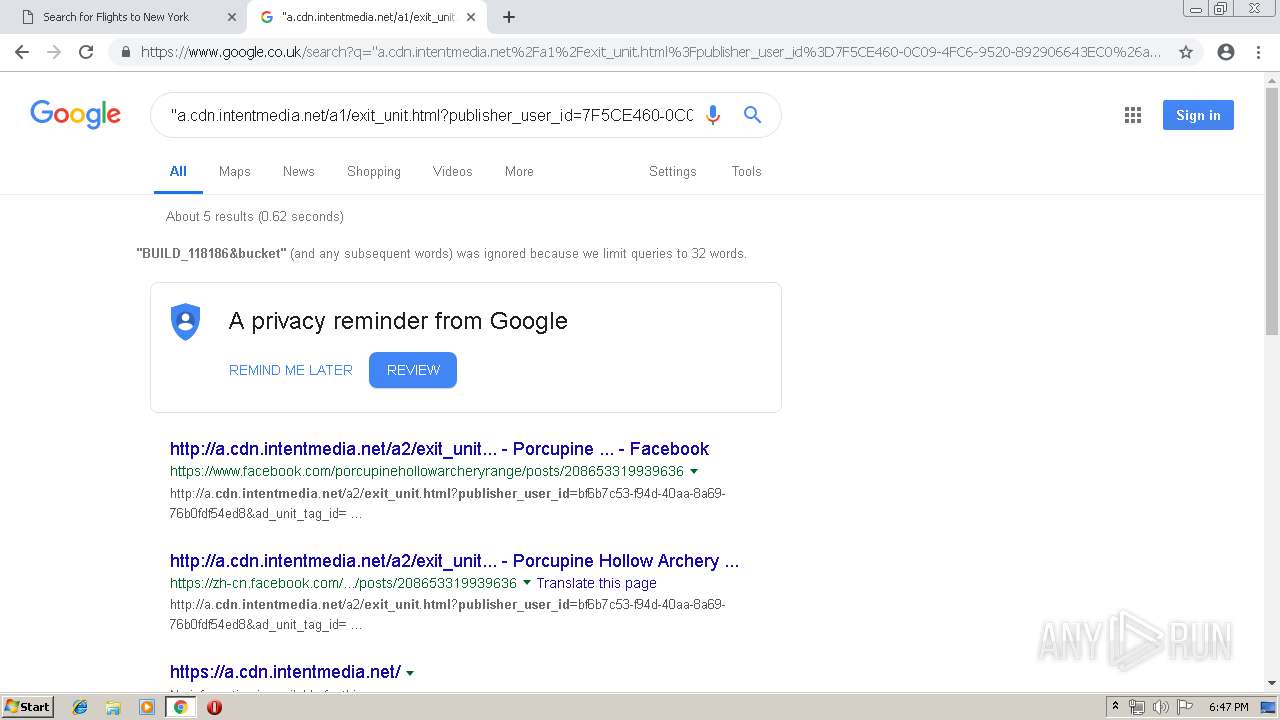Click the volume speaker tray icon
This screenshot has height=720, width=1280.
(x=1161, y=707)
